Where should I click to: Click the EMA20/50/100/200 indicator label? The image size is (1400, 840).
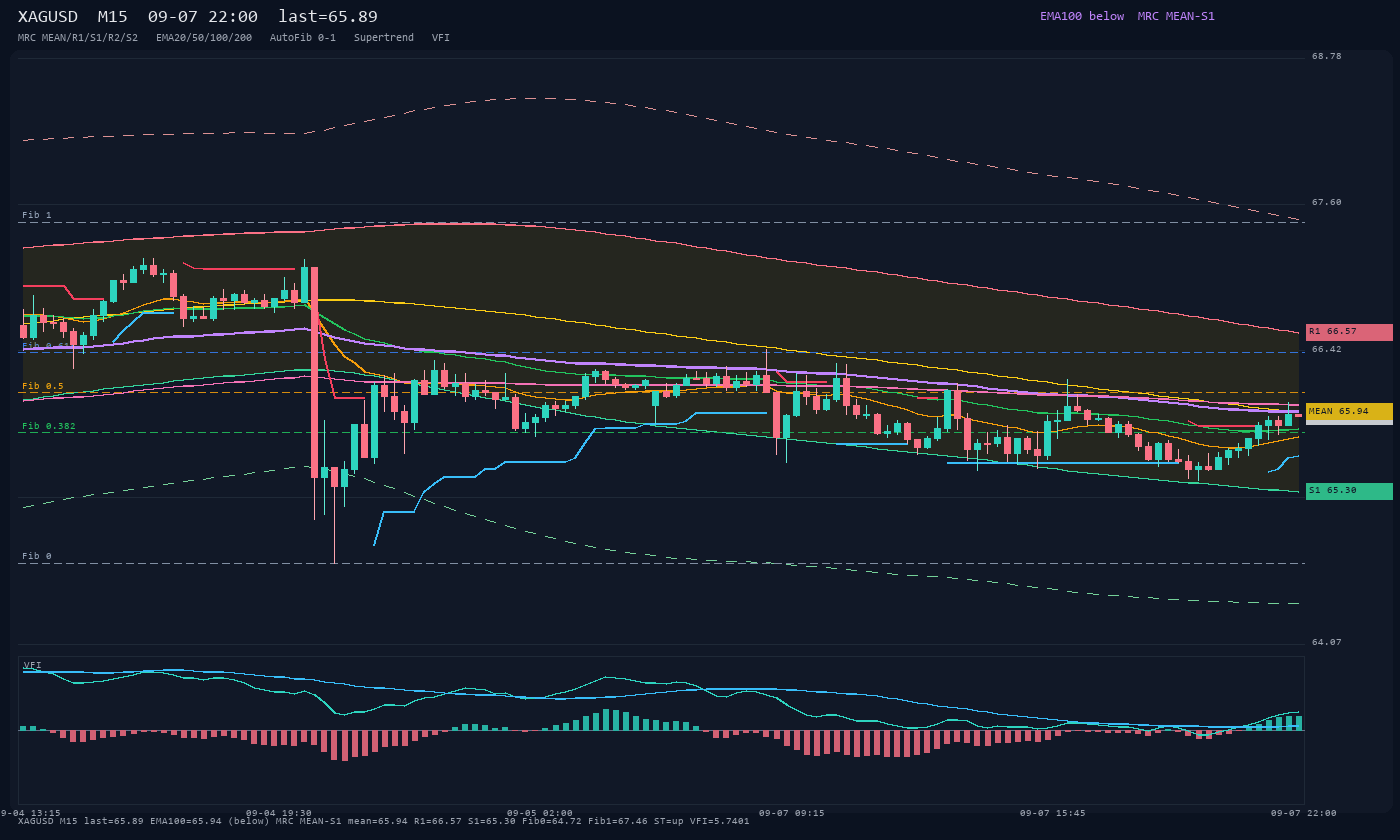[x=204, y=38]
